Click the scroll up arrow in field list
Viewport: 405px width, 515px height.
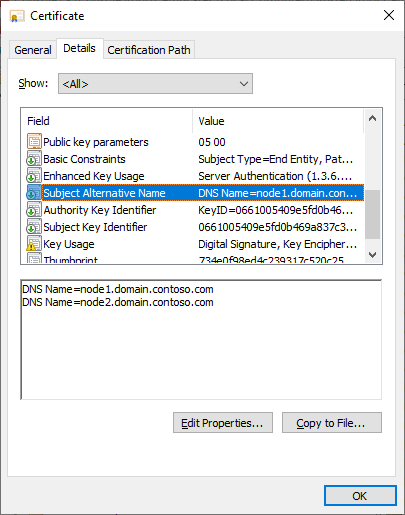tap(373, 118)
